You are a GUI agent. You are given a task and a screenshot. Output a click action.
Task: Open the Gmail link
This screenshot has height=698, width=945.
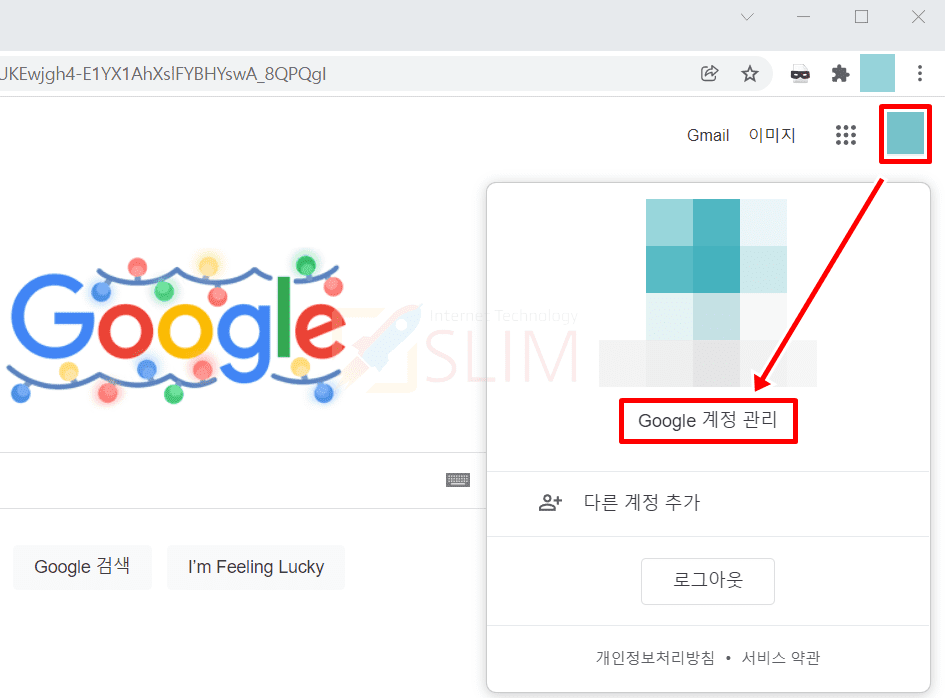[708, 135]
